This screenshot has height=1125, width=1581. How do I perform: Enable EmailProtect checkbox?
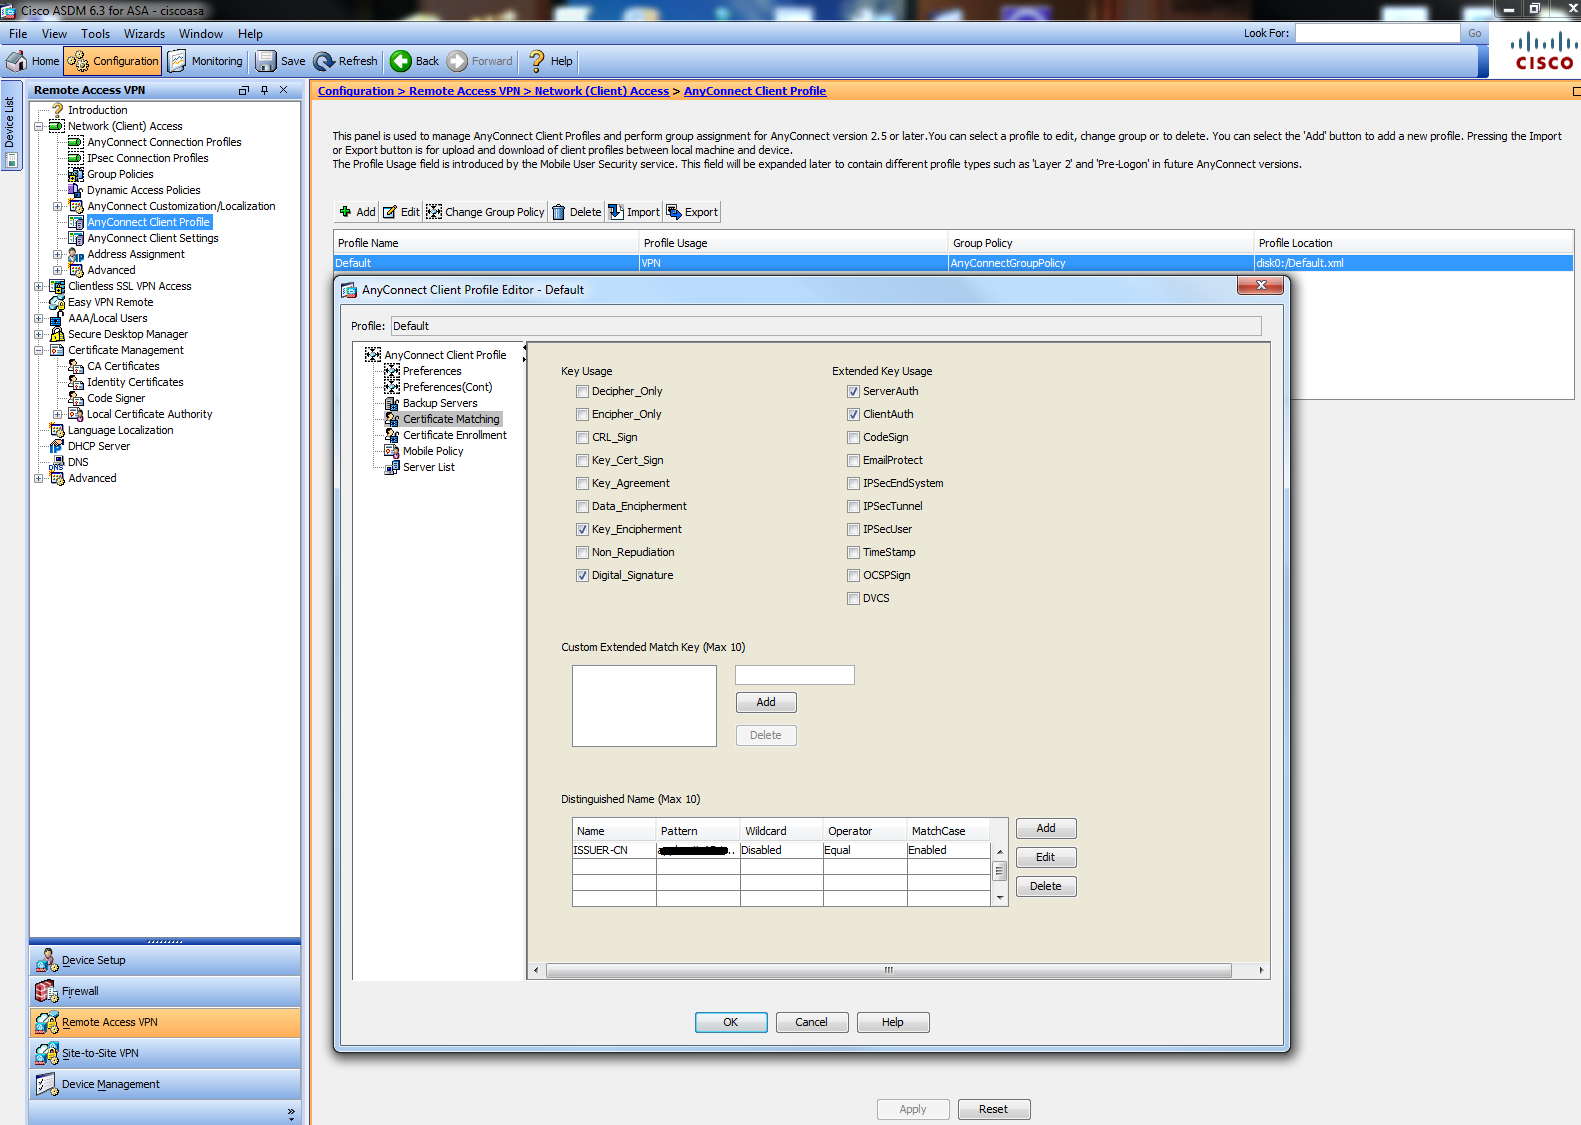pos(853,461)
